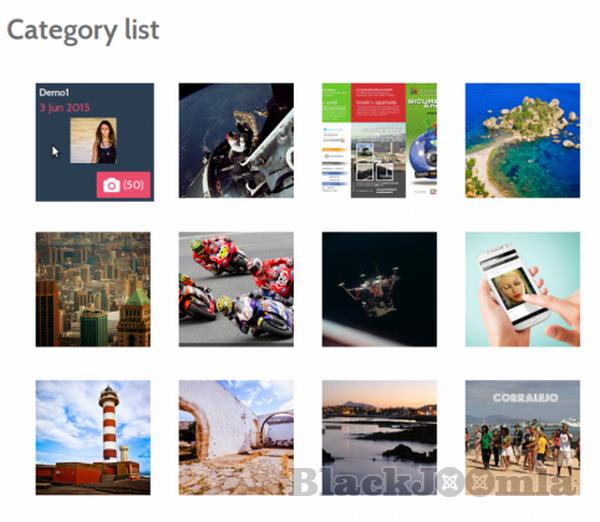View the Corralejo beach crowd photo
Screen dimensions: 600x522
pos(522,437)
